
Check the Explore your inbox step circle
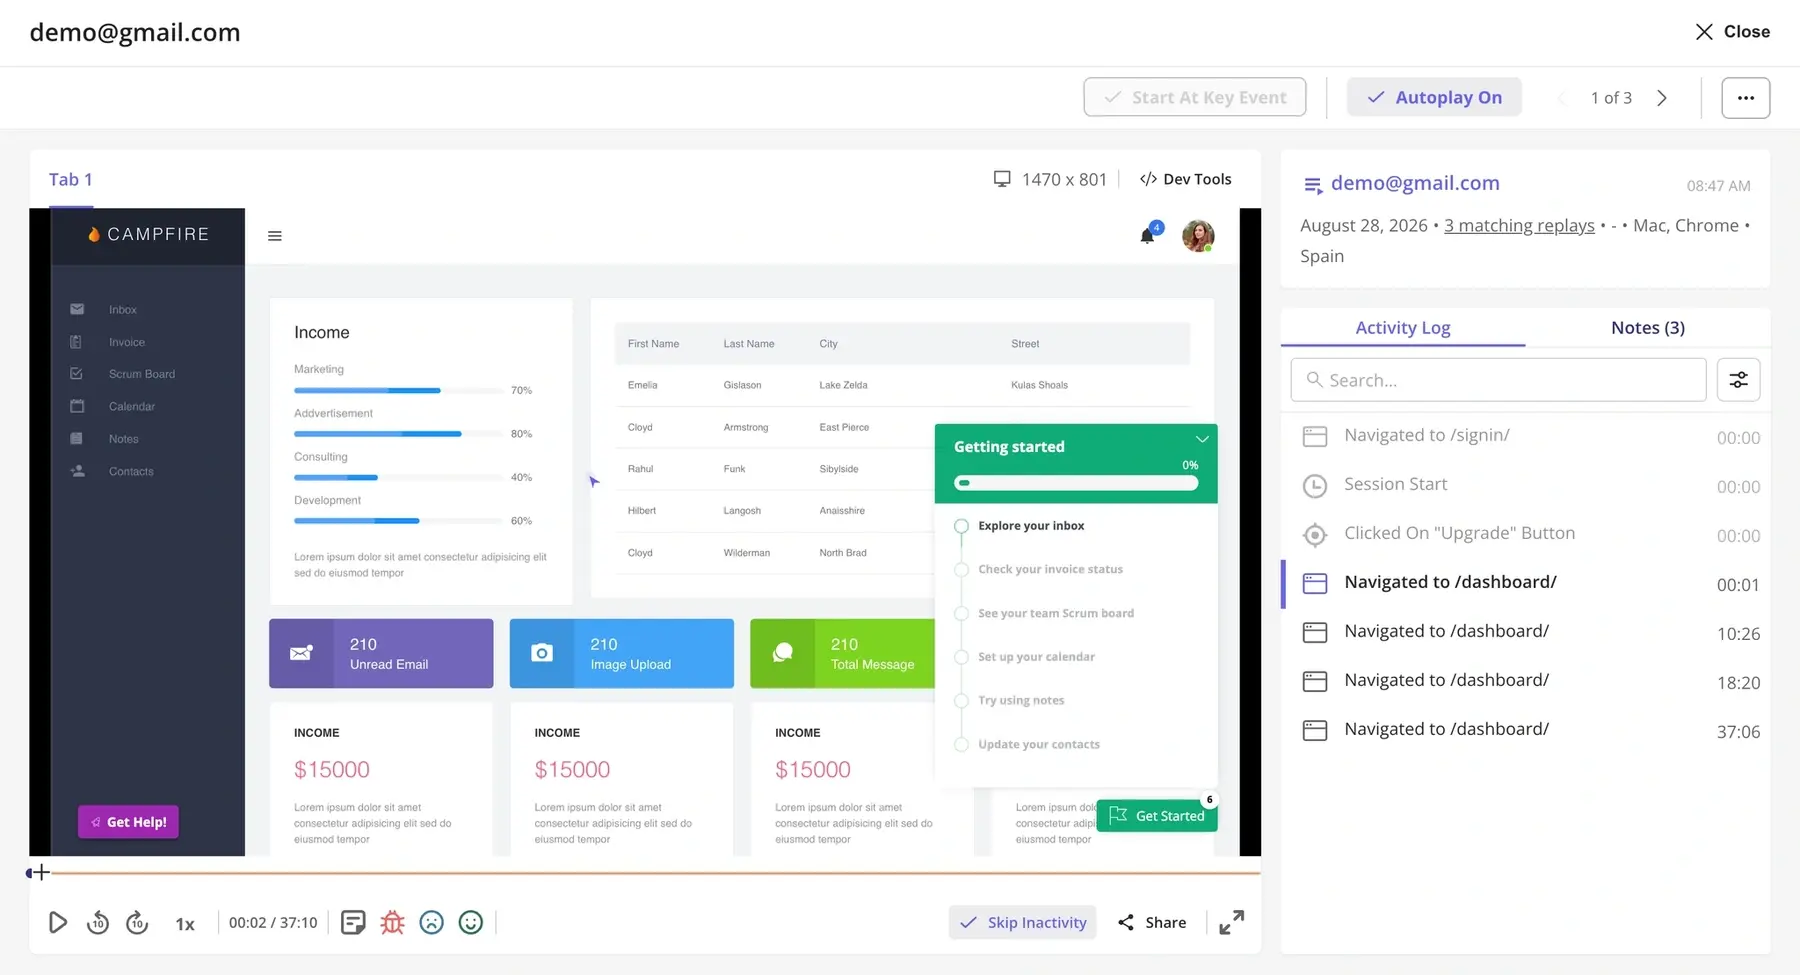(961, 526)
